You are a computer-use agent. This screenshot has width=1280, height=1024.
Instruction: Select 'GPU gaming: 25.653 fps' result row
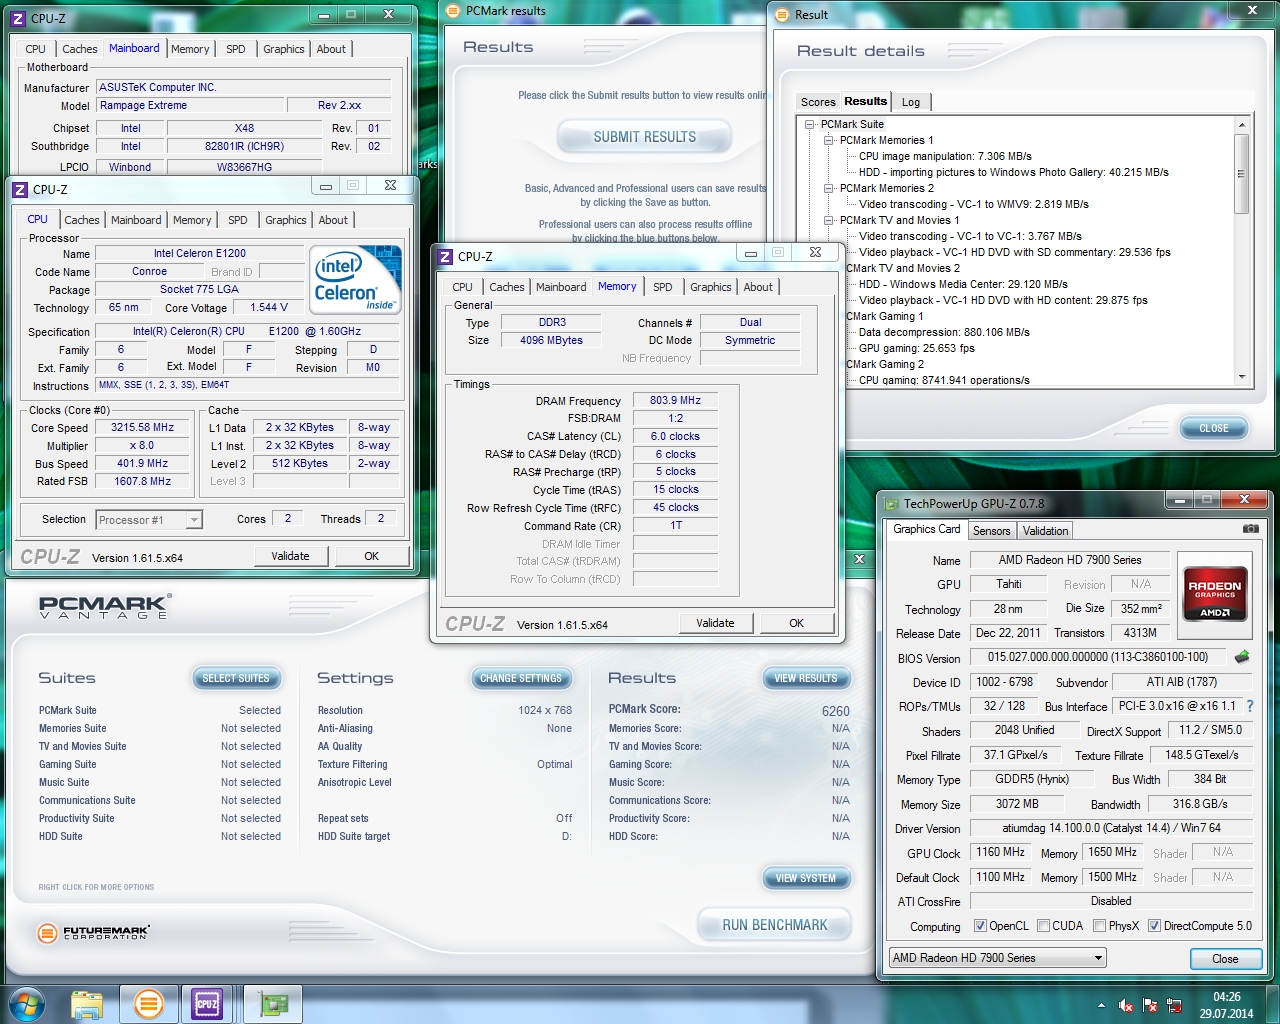[916, 348]
